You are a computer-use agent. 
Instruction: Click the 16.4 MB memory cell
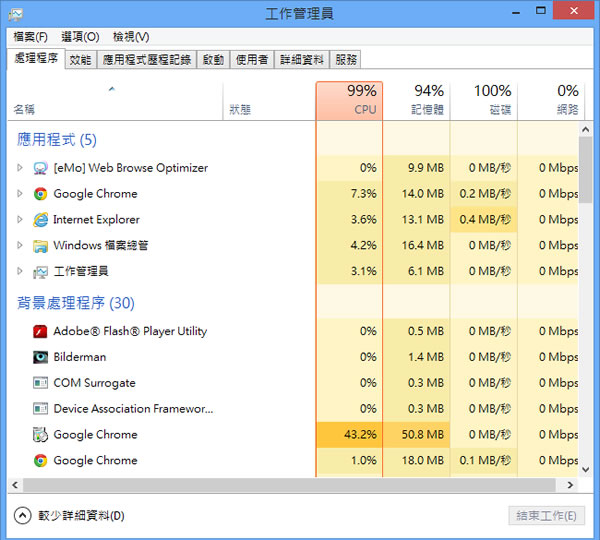tap(416, 245)
